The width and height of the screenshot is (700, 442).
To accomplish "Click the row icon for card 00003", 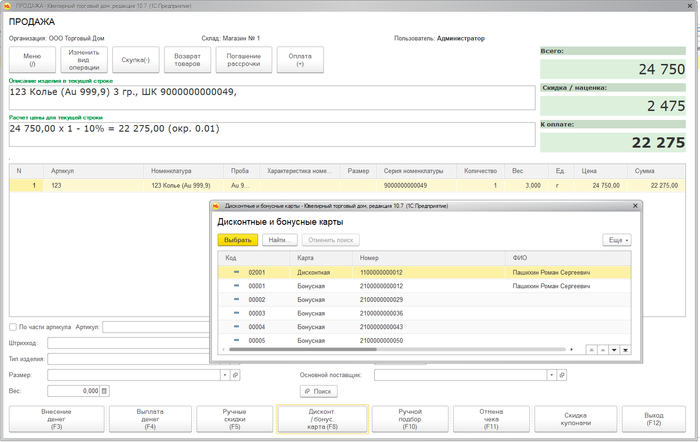I will click(237, 313).
